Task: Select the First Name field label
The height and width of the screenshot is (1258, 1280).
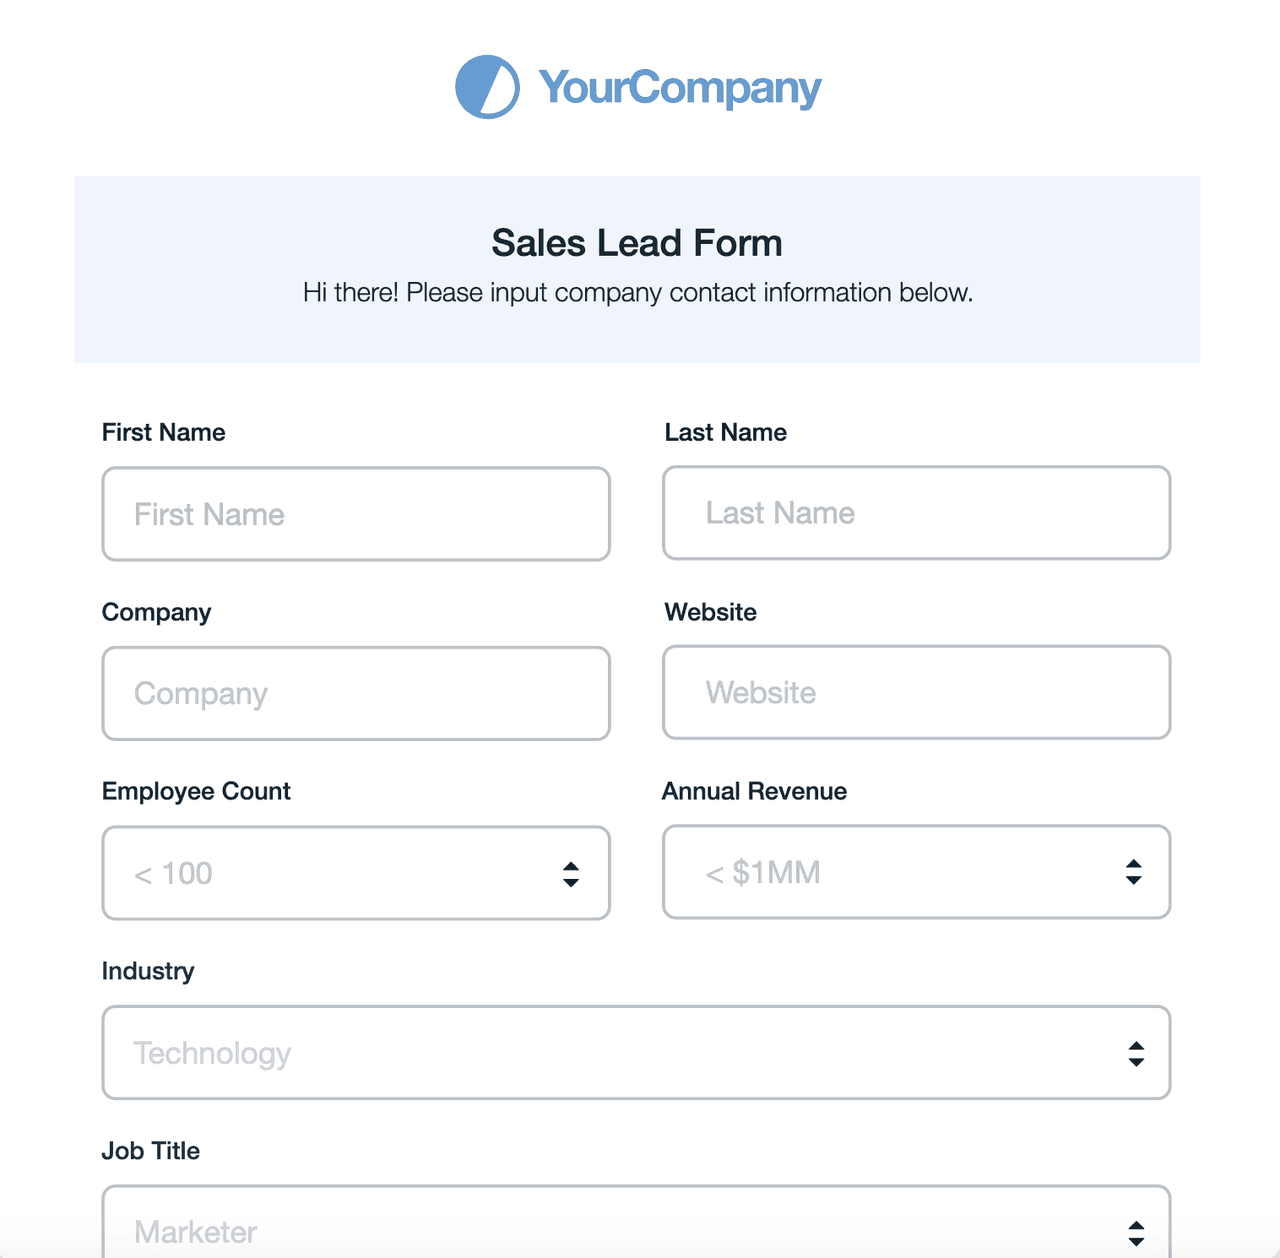Action: click(163, 432)
